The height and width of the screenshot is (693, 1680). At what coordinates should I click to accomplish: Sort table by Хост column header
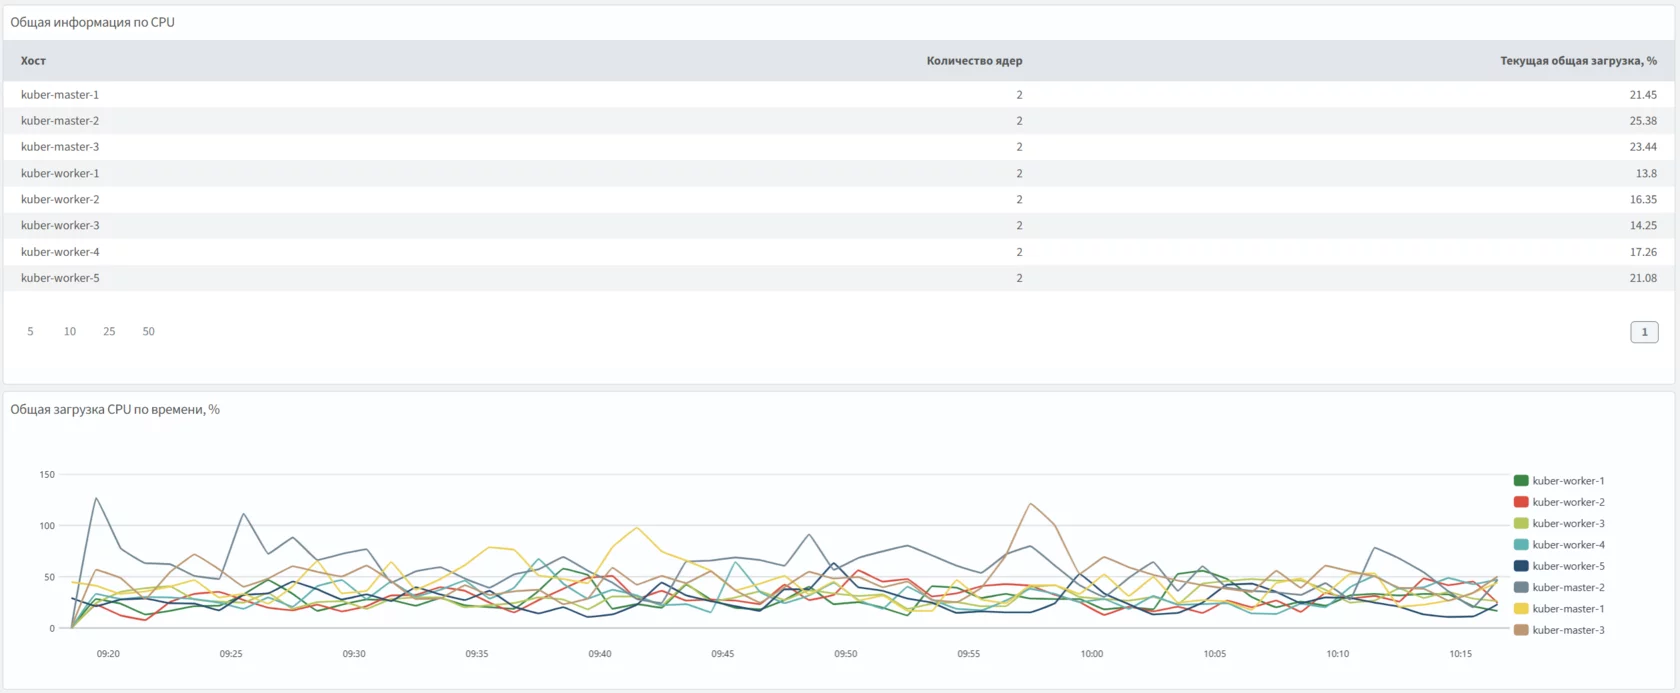coord(33,61)
